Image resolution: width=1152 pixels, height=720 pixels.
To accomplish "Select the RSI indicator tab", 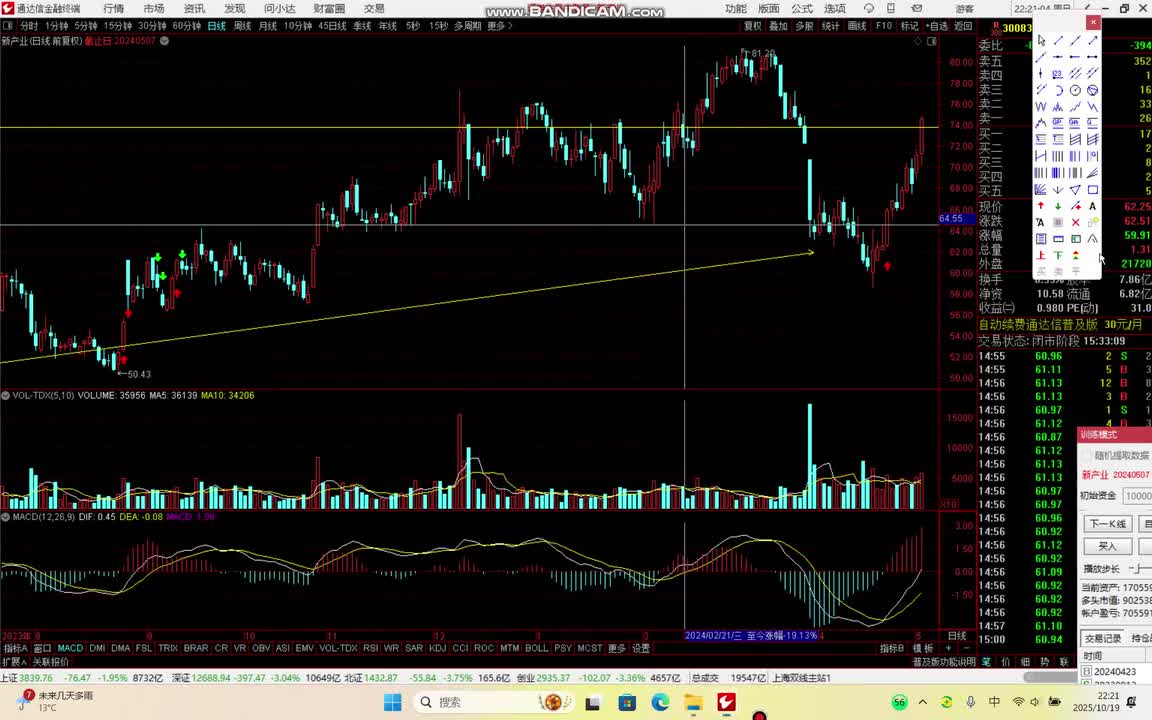I will pyautogui.click(x=370, y=648).
